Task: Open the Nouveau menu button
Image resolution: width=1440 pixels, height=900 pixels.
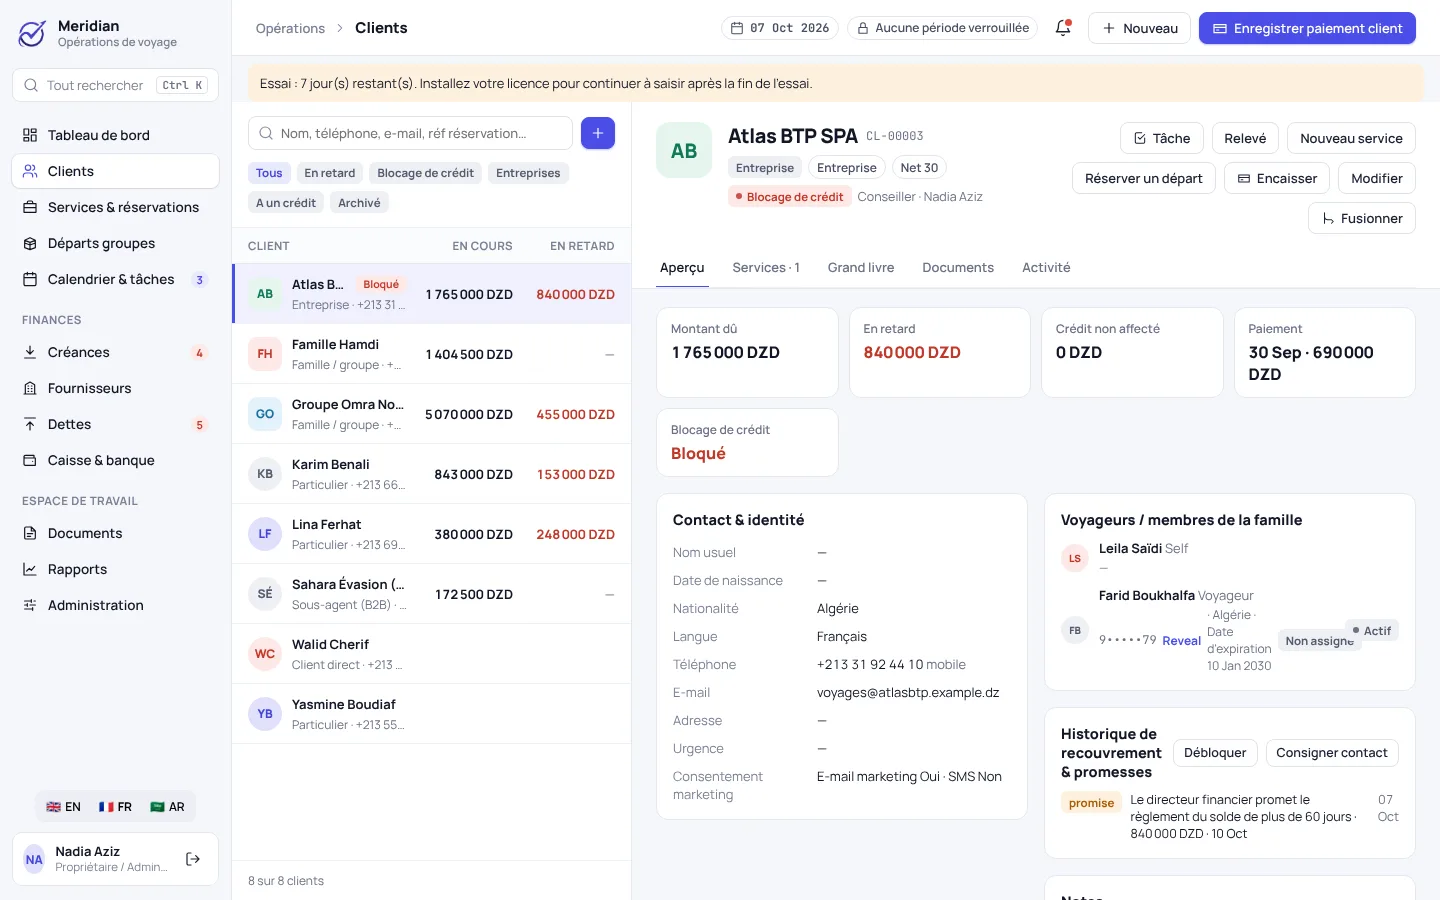Action: point(1139,28)
